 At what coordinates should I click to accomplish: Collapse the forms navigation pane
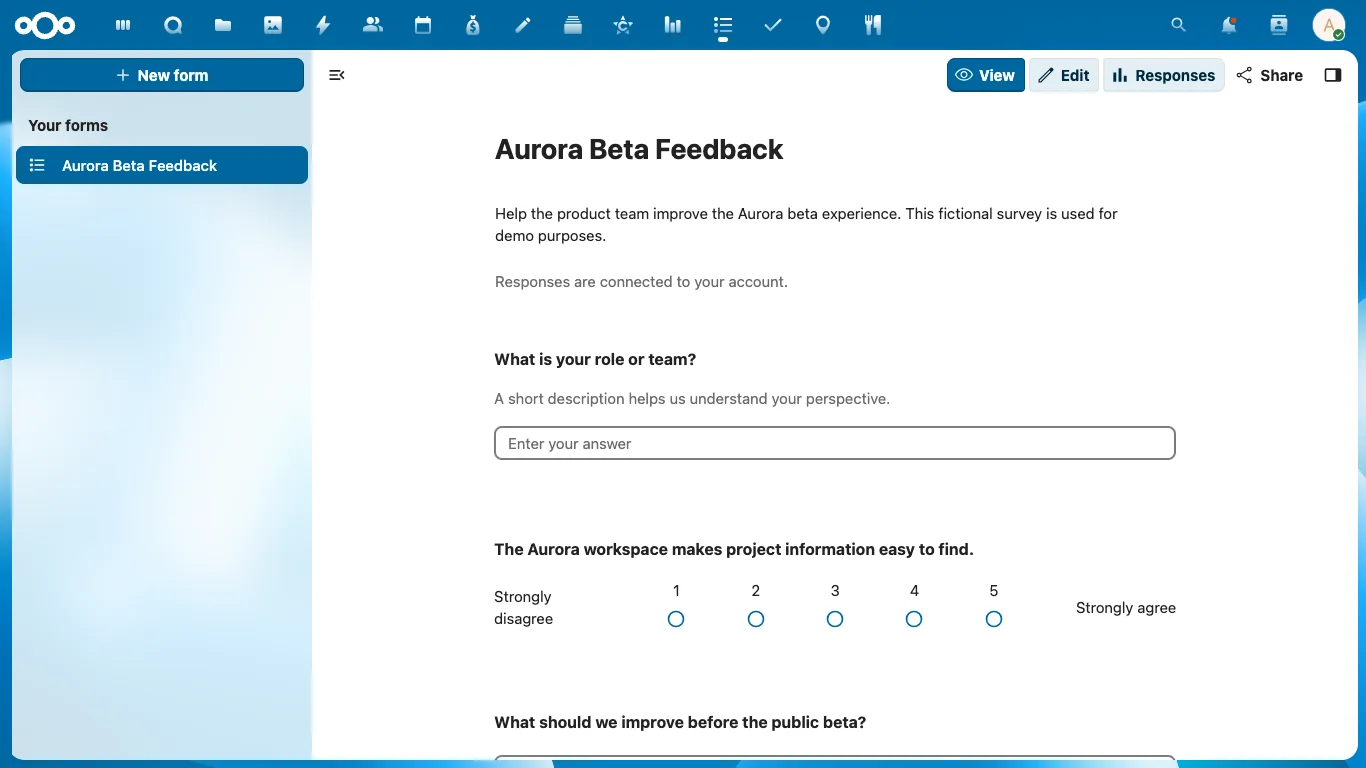(337, 75)
